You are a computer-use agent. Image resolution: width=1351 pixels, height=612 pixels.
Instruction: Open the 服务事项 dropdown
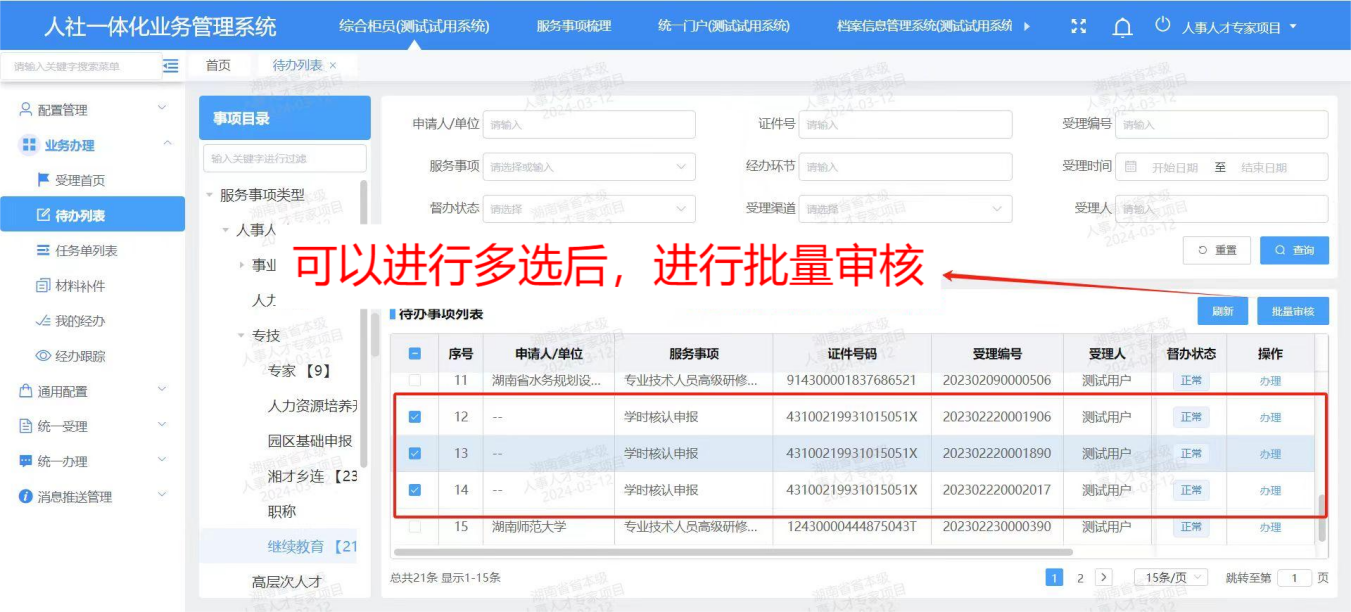589,167
